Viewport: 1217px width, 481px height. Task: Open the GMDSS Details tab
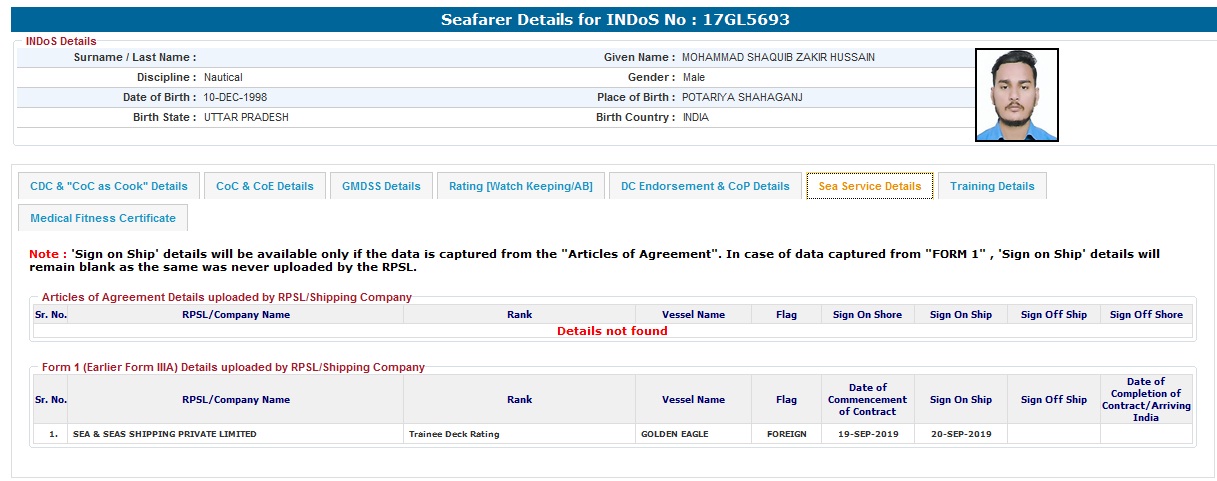pos(381,186)
